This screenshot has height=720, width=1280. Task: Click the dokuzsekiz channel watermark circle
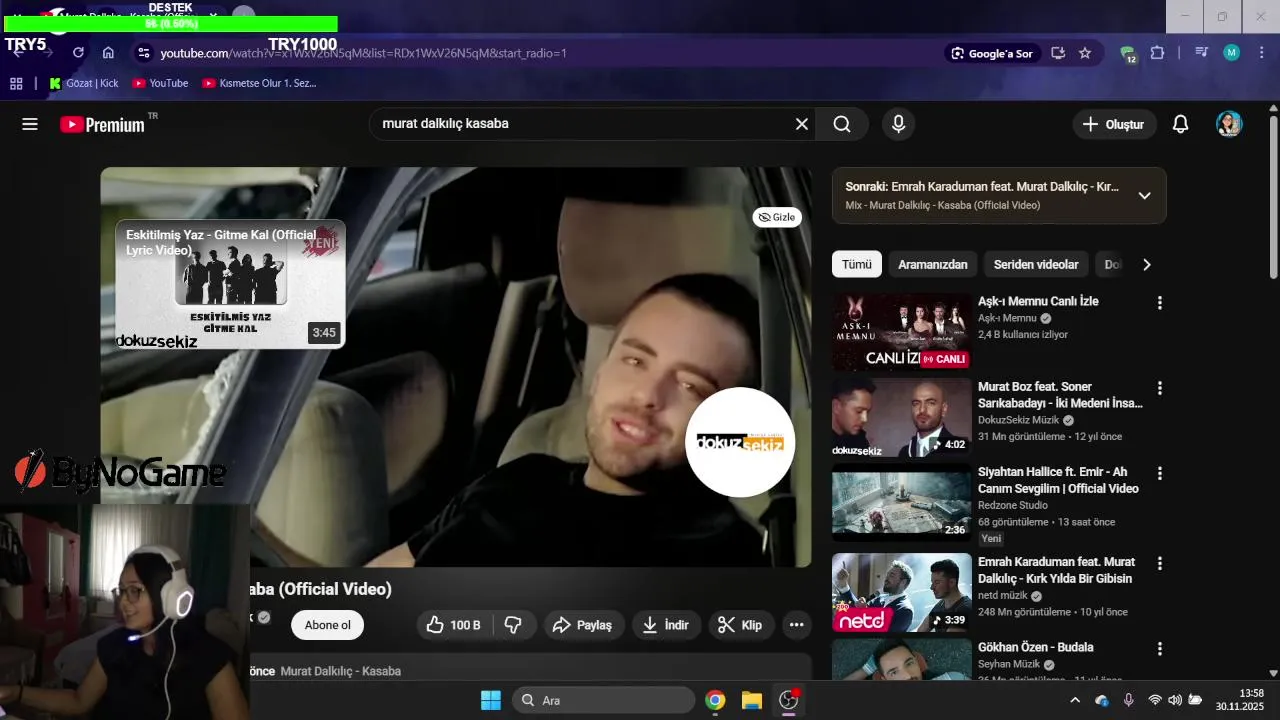point(740,442)
